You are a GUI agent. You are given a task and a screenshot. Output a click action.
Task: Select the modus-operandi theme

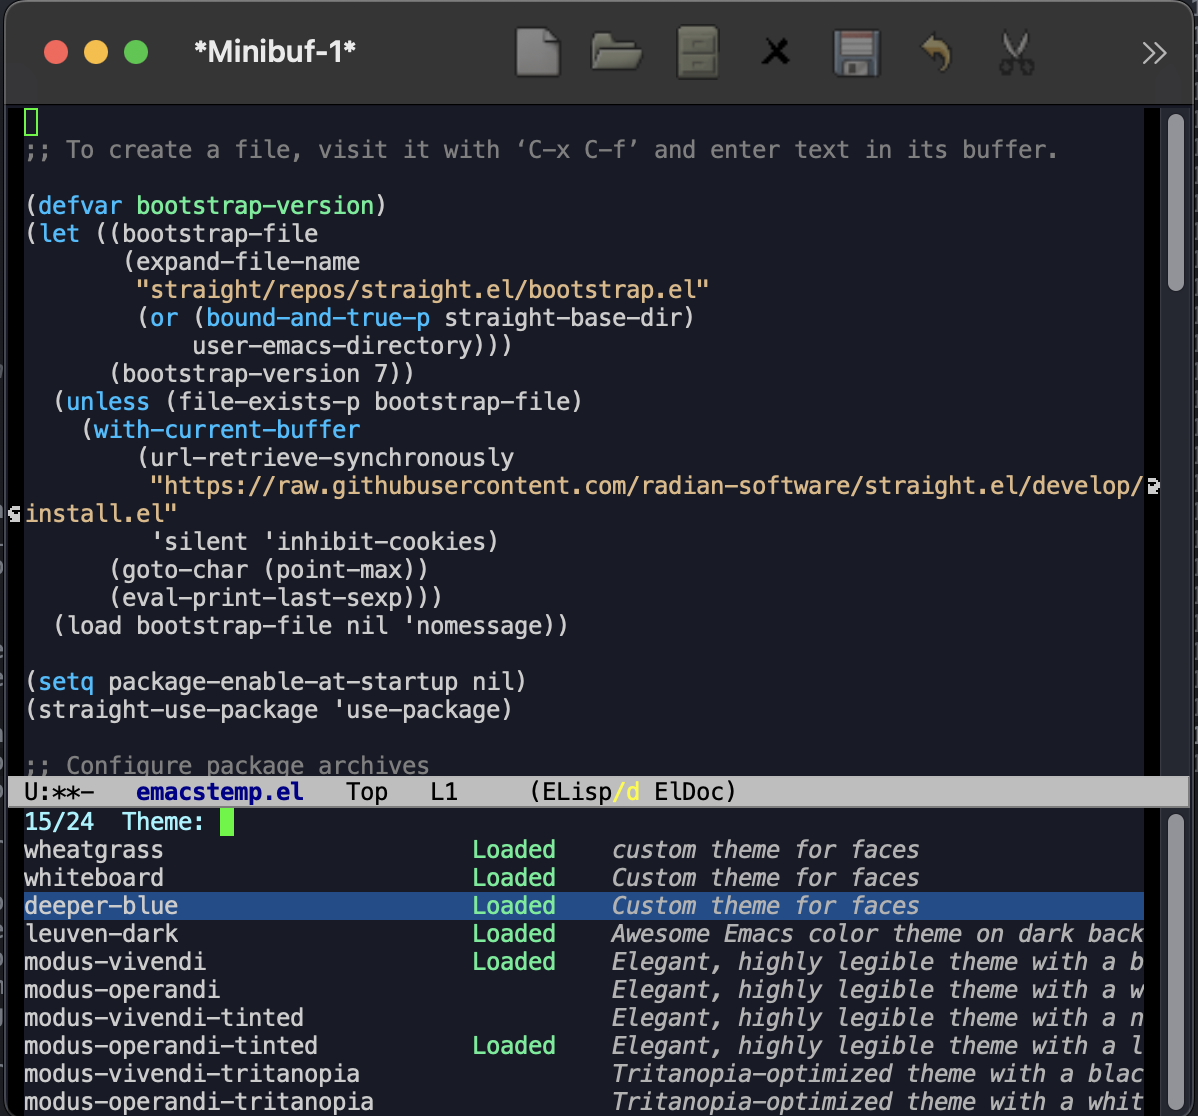click(122, 989)
